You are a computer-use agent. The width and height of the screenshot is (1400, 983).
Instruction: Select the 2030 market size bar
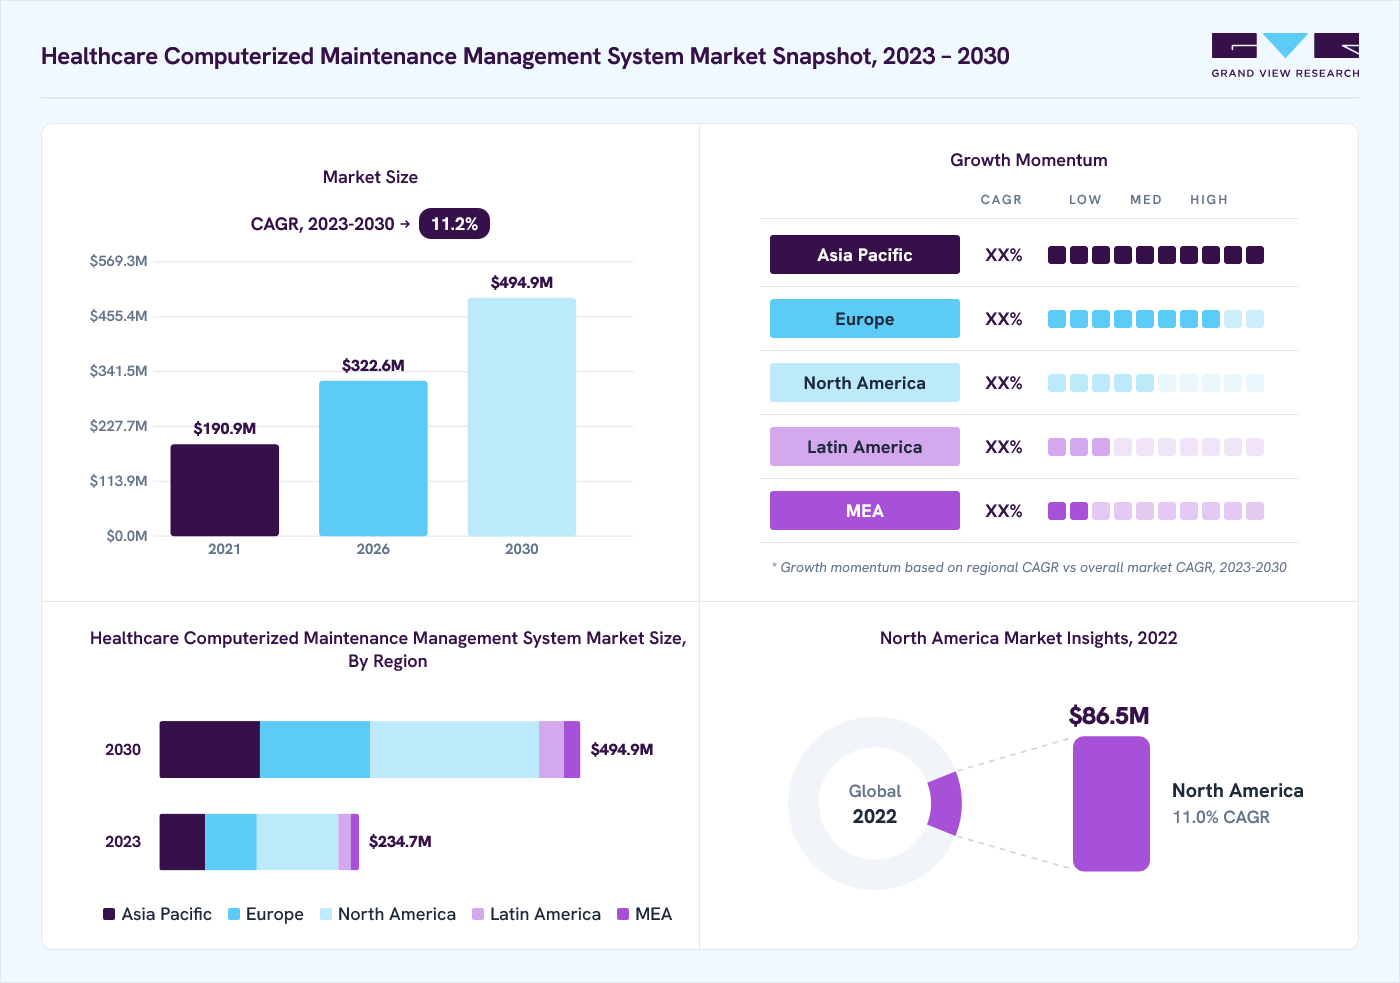[x=522, y=417]
